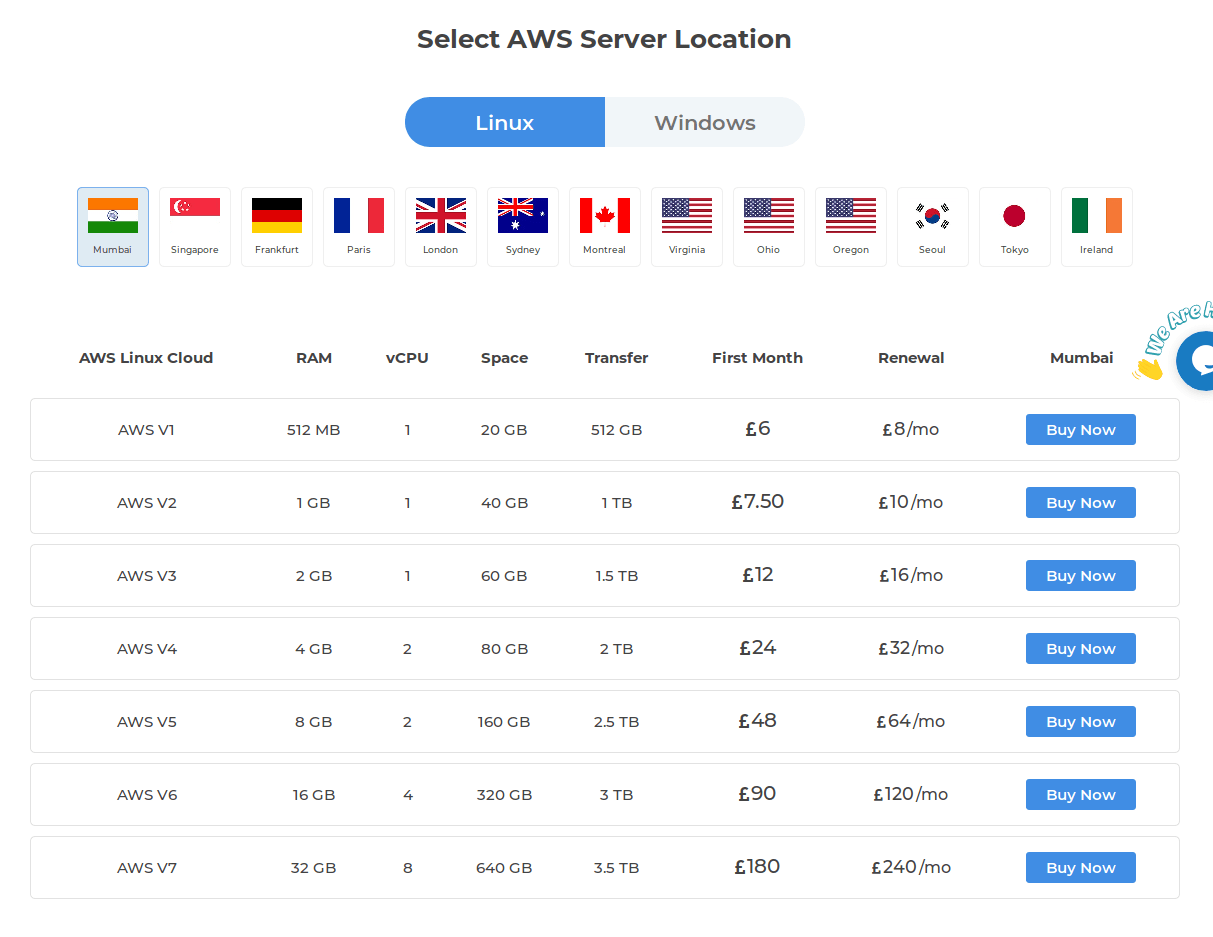Click the £12 first month price
Viewport: 1213px width, 937px height.
coord(758,575)
